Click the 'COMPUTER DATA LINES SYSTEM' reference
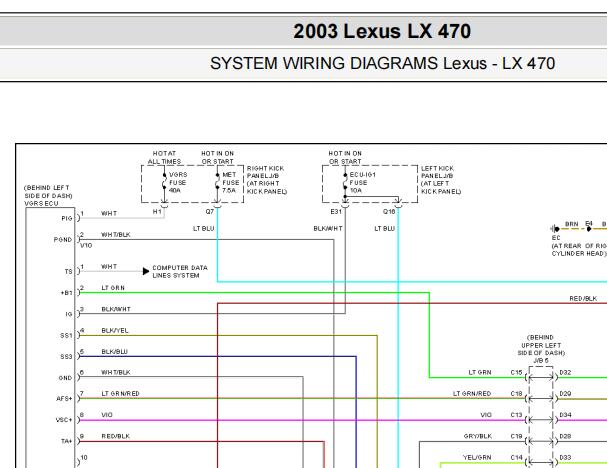 [180, 272]
